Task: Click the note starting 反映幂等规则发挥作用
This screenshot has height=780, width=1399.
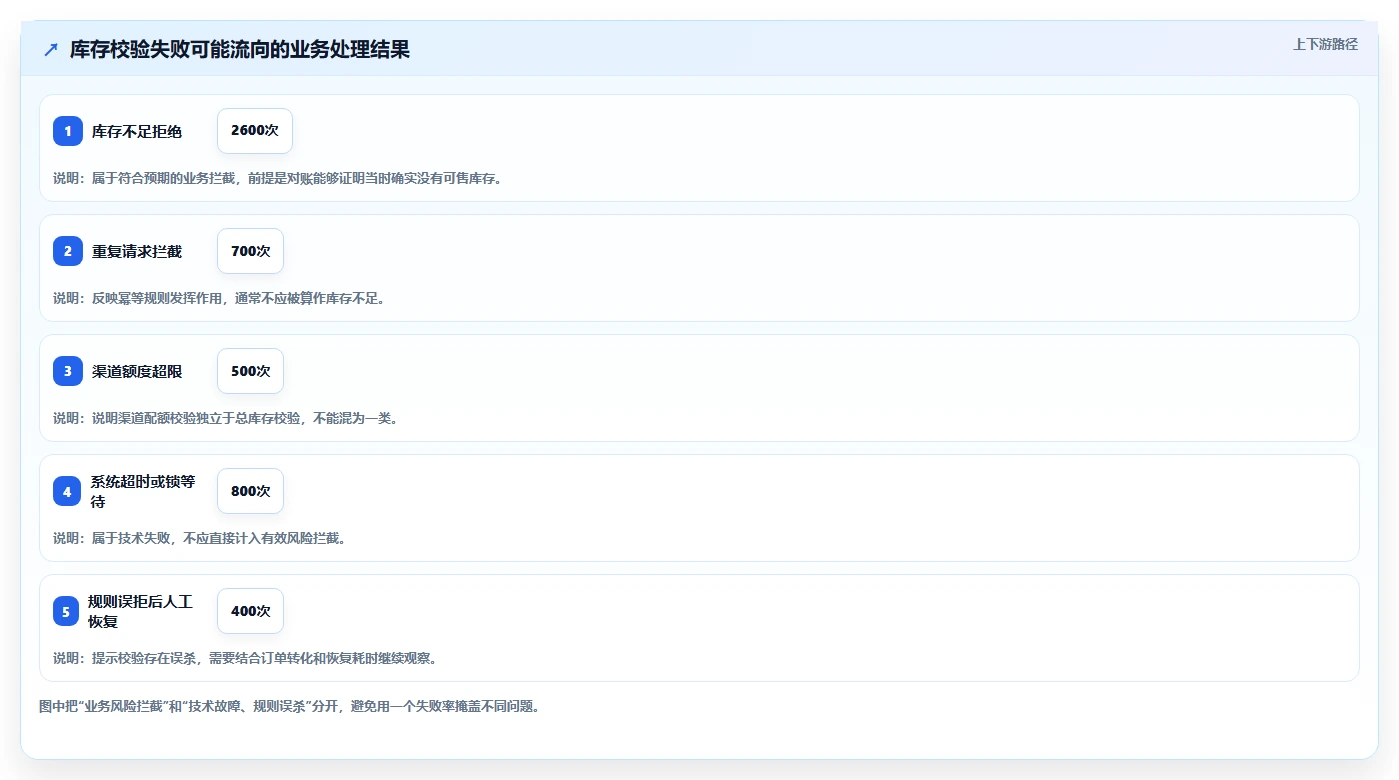Action: [x=219, y=298]
